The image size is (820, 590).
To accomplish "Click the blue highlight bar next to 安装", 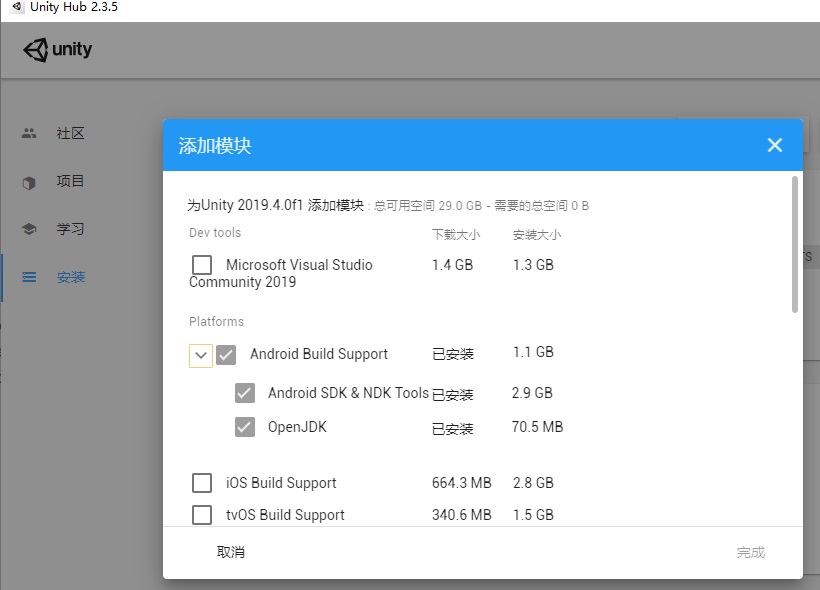I will (x=2, y=277).
